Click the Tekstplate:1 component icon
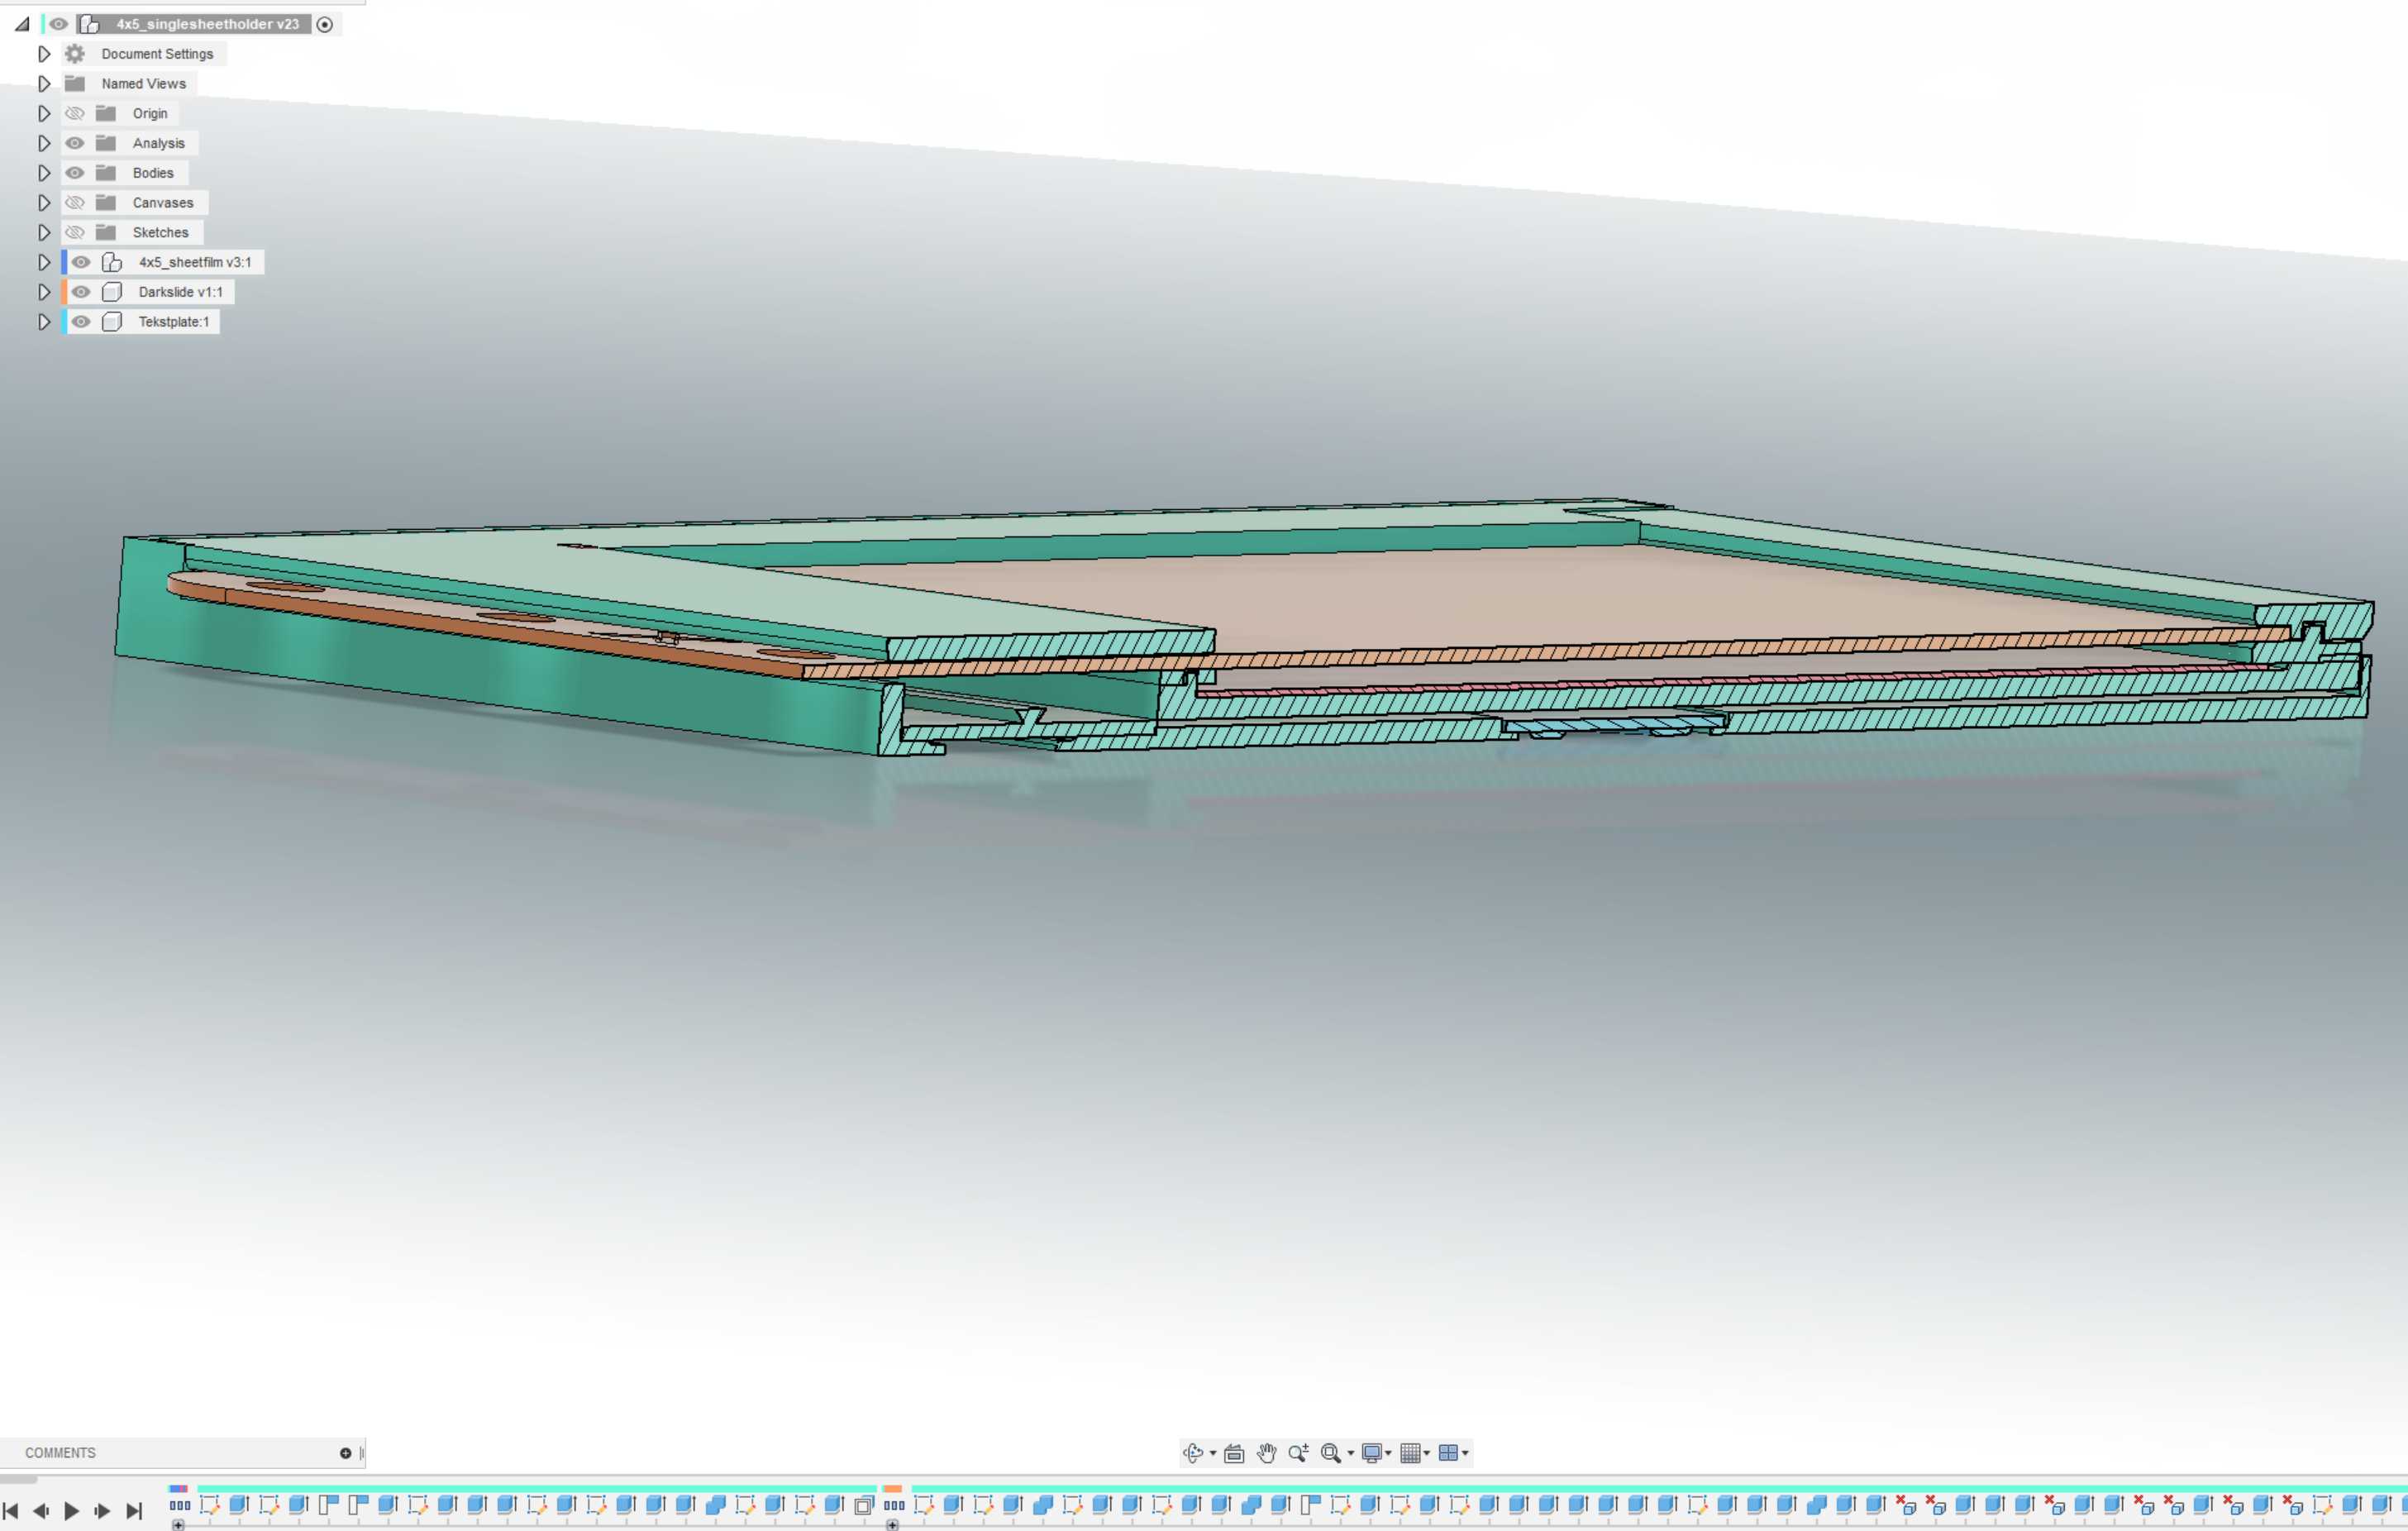This screenshot has height=1531, width=2408. pos(112,322)
